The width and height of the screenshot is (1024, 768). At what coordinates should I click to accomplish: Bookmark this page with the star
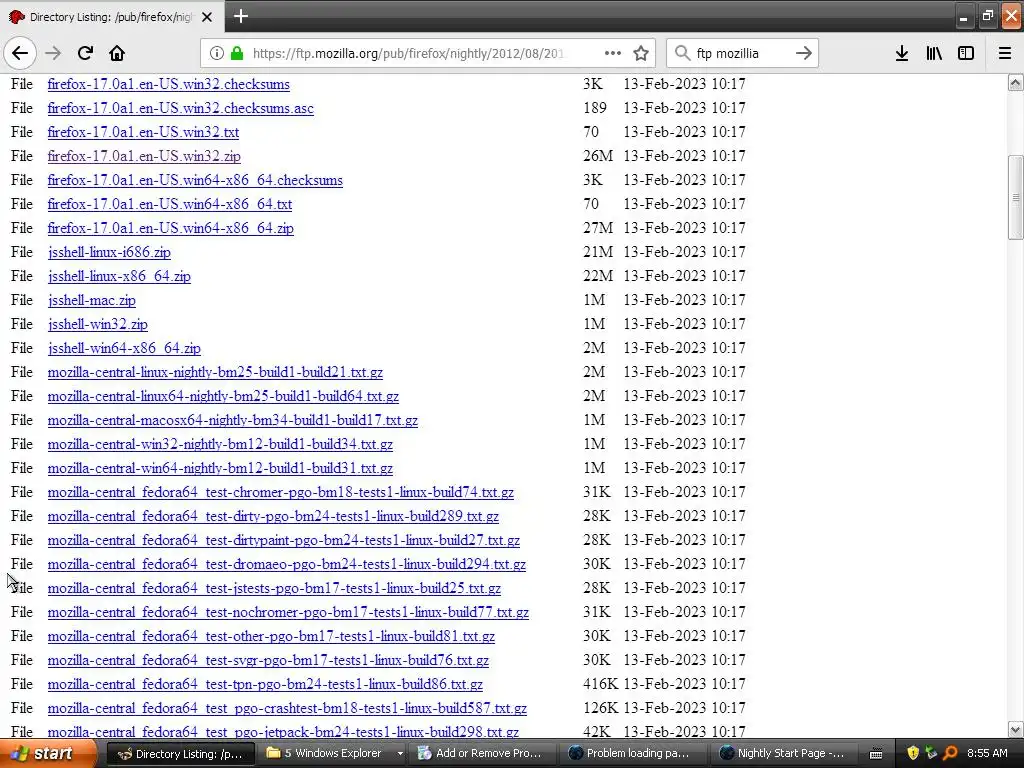[x=641, y=53]
